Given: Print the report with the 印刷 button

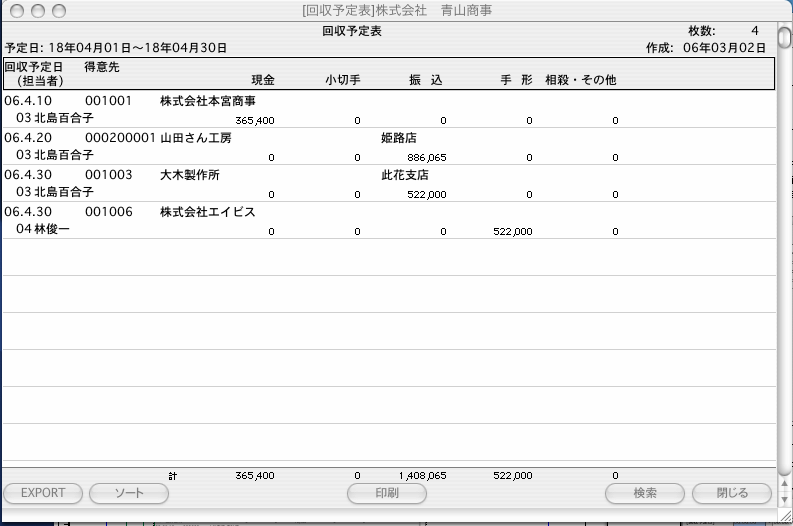Looking at the screenshot, I should (386, 493).
